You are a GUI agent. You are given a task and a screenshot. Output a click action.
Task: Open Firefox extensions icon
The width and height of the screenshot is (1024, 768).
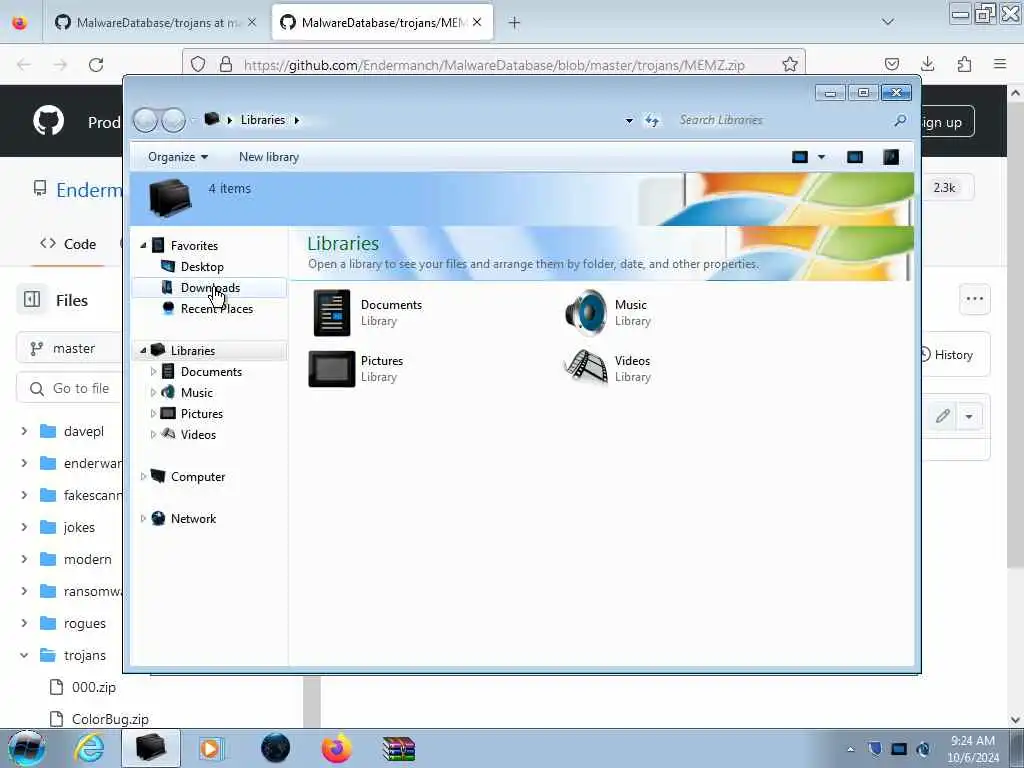[x=964, y=64]
